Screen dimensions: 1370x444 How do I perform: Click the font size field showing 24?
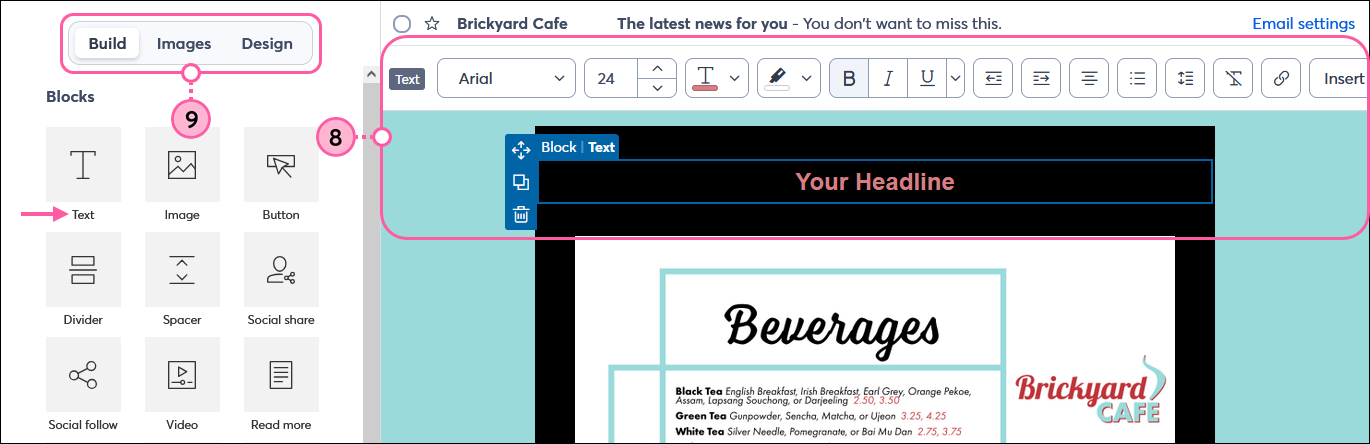[x=610, y=78]
